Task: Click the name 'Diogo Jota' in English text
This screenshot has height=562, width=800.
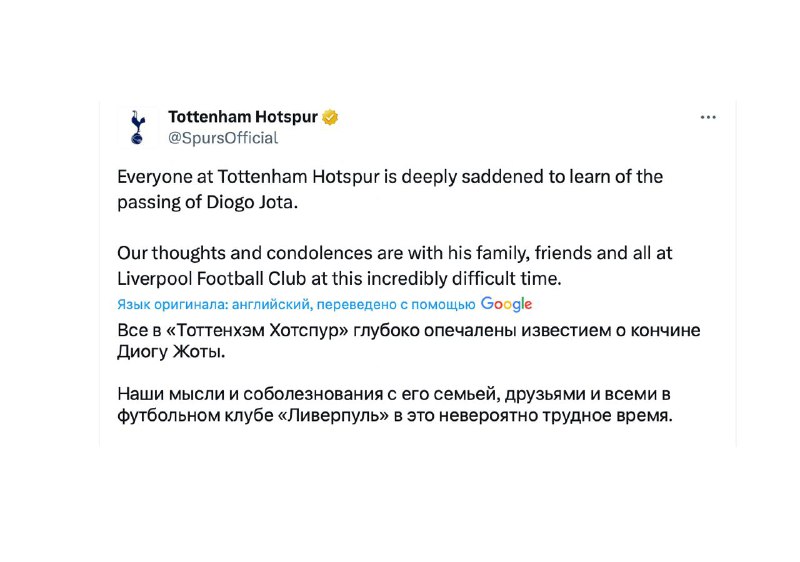Action: coord(252,202)
